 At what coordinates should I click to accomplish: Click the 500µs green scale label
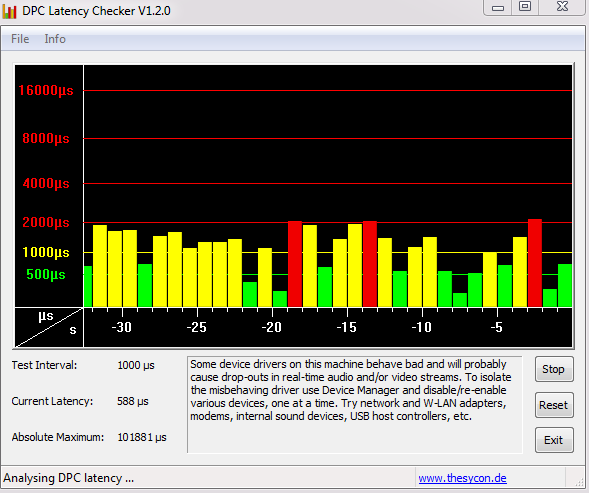coord(46,274)
